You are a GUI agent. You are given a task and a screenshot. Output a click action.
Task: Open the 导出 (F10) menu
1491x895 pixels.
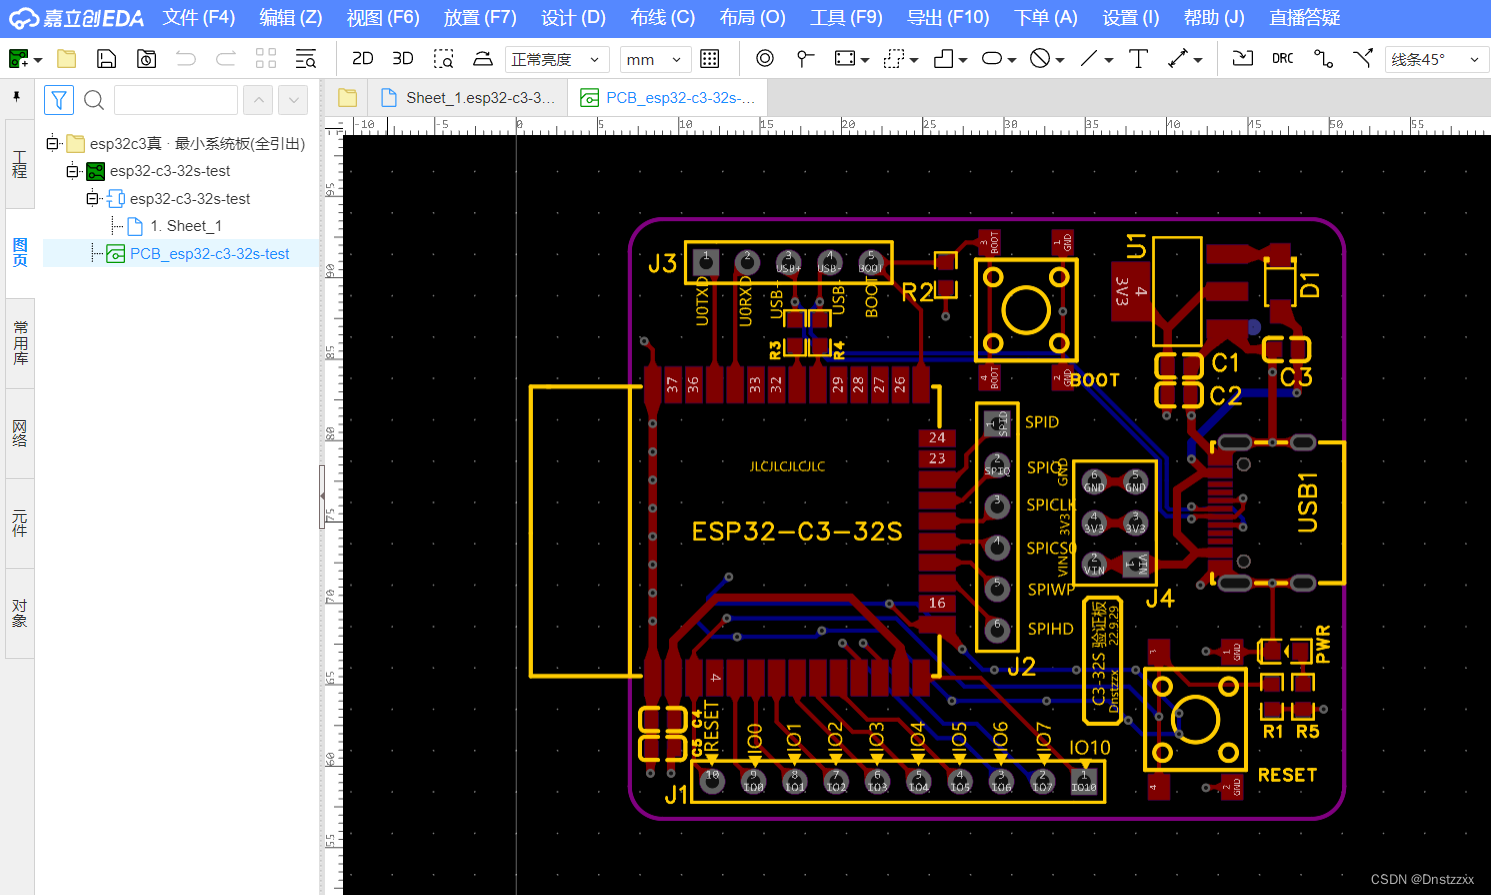[948, 18]
